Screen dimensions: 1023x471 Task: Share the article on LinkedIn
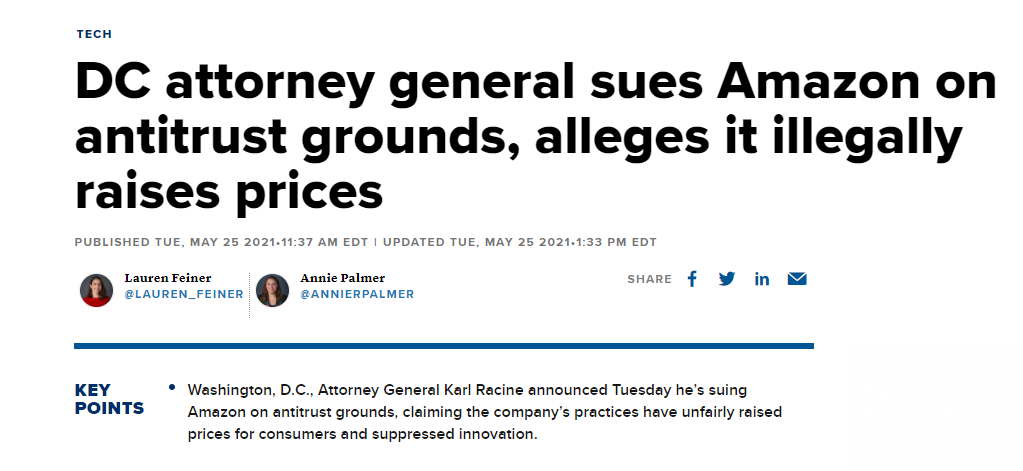(x=762, y=279)
